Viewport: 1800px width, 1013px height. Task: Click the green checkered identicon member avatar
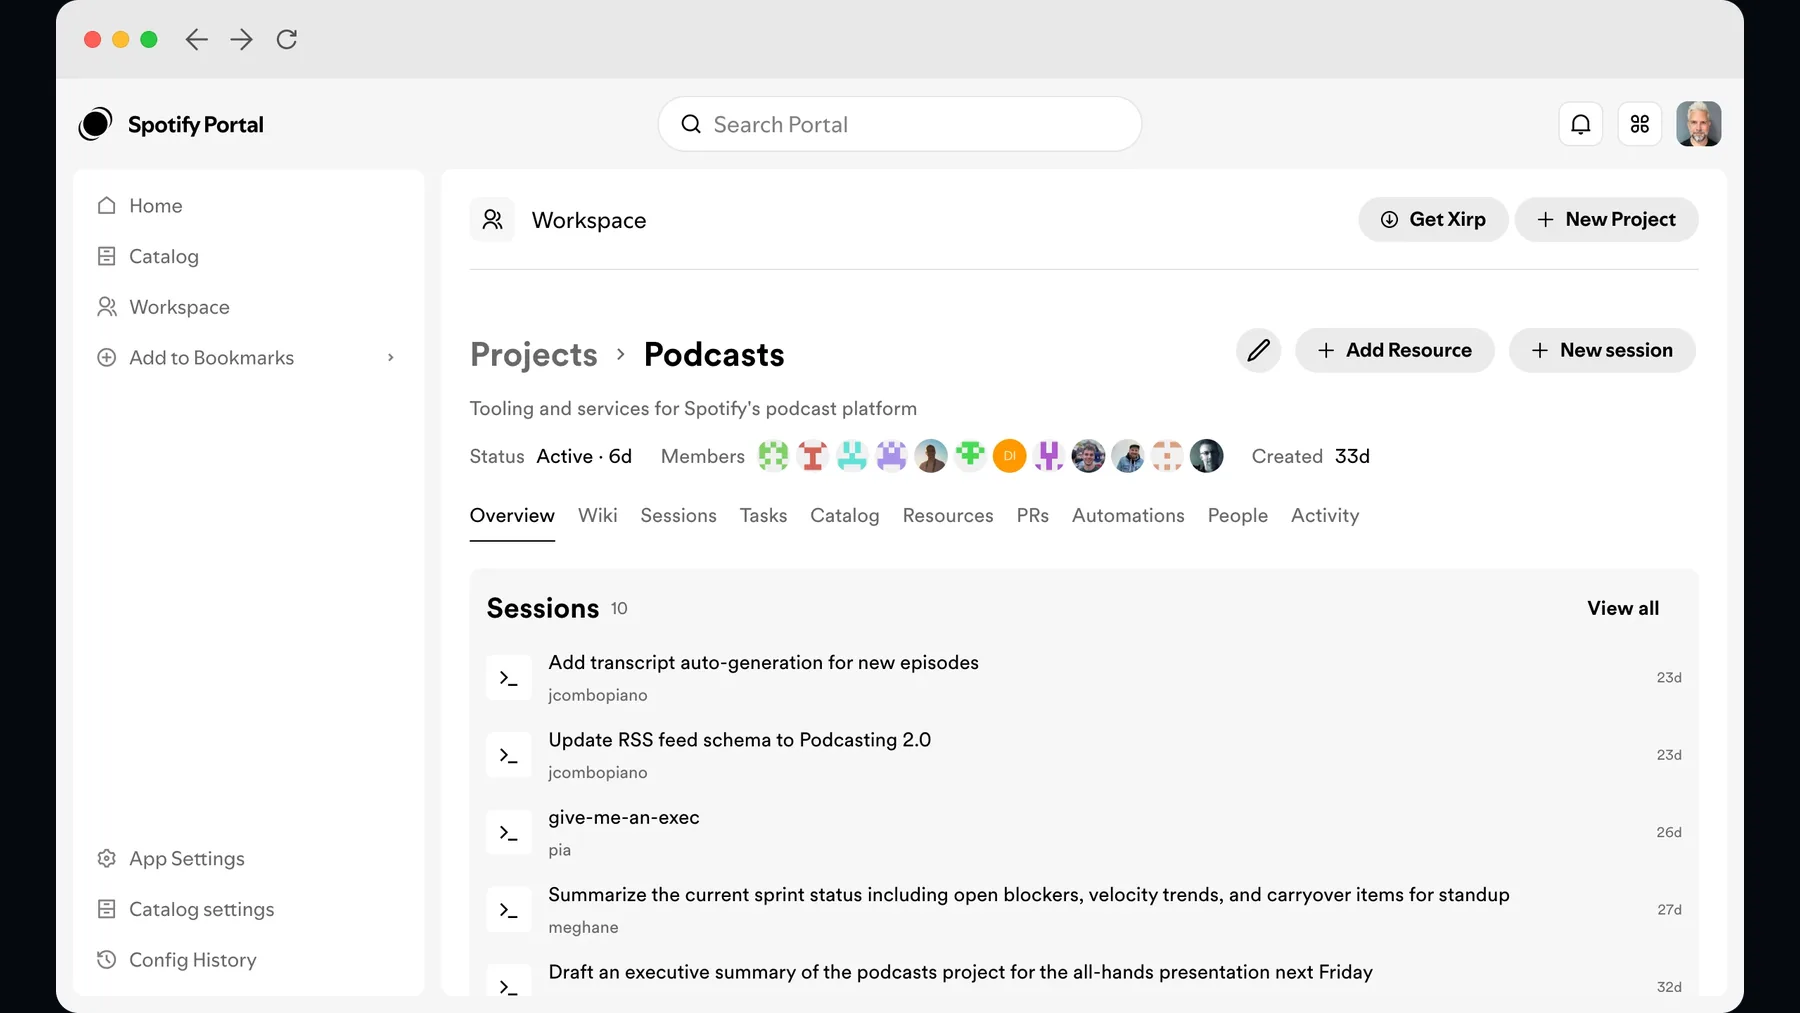pyautogui.click(x=773, y=457)
